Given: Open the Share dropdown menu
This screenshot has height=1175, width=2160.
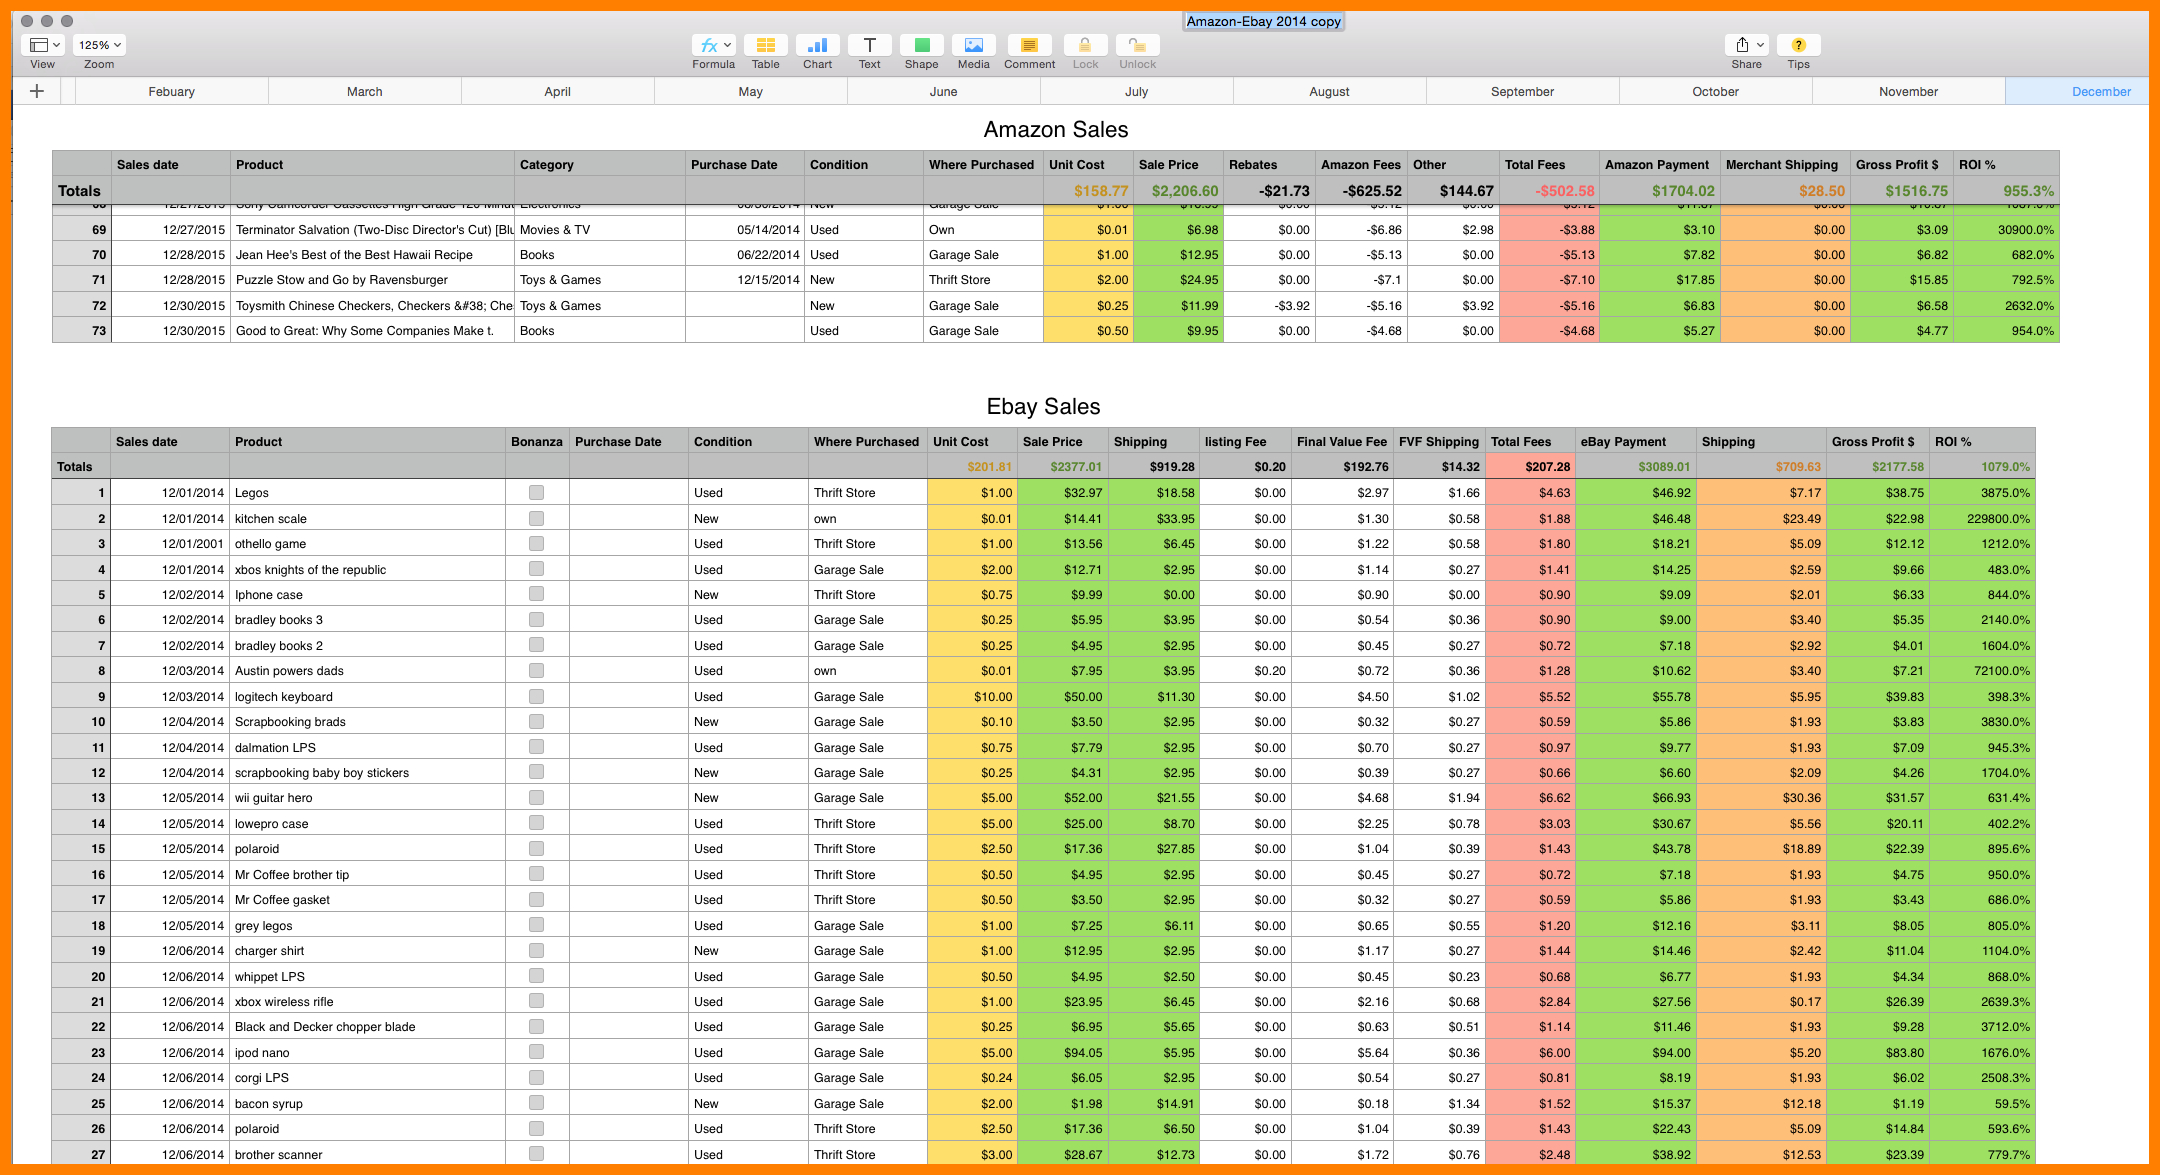Looking at the screenshot, I should coord(1747,45).
